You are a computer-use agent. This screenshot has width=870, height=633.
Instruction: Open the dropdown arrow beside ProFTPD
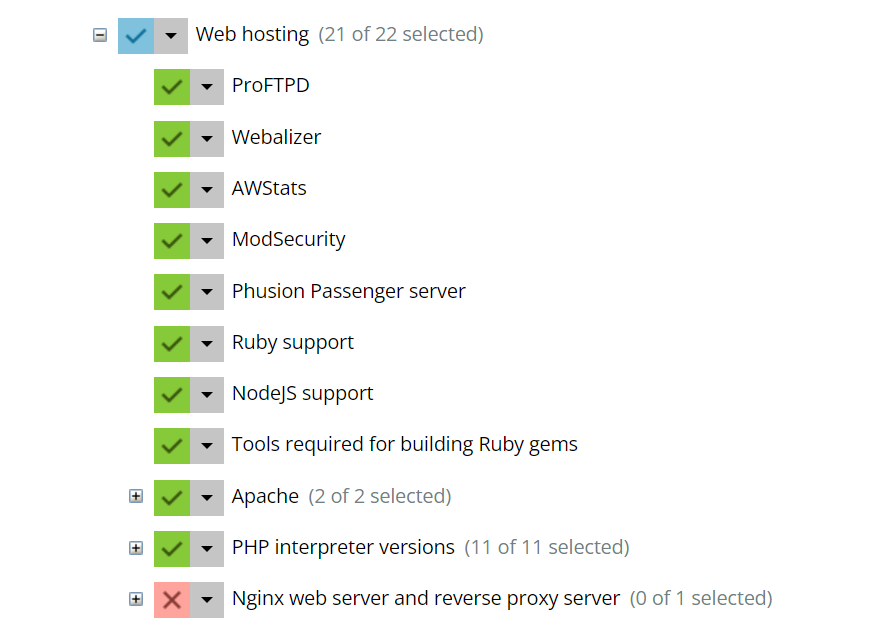coord(207,86)
